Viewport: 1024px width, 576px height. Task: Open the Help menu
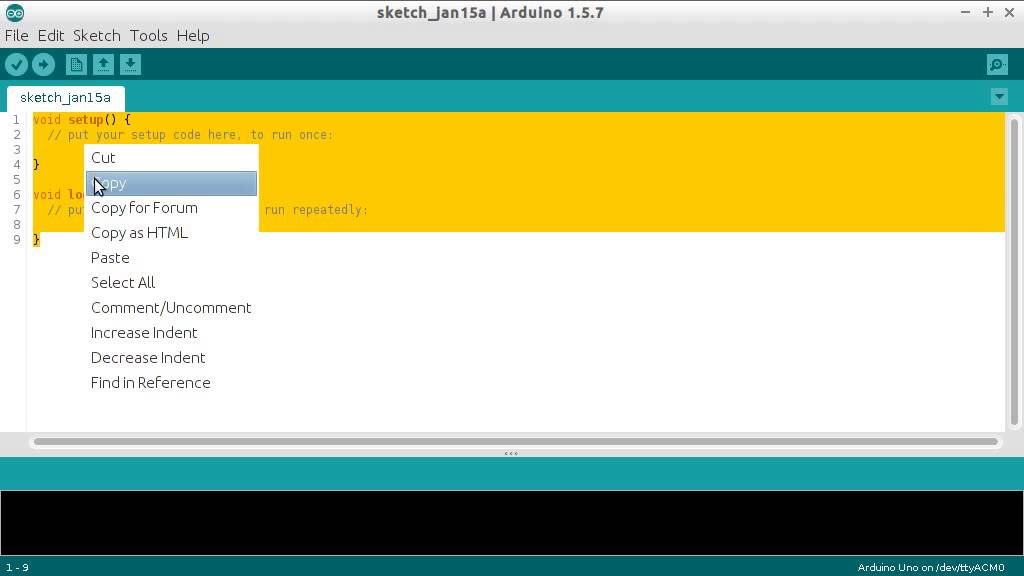coord(193,36)
